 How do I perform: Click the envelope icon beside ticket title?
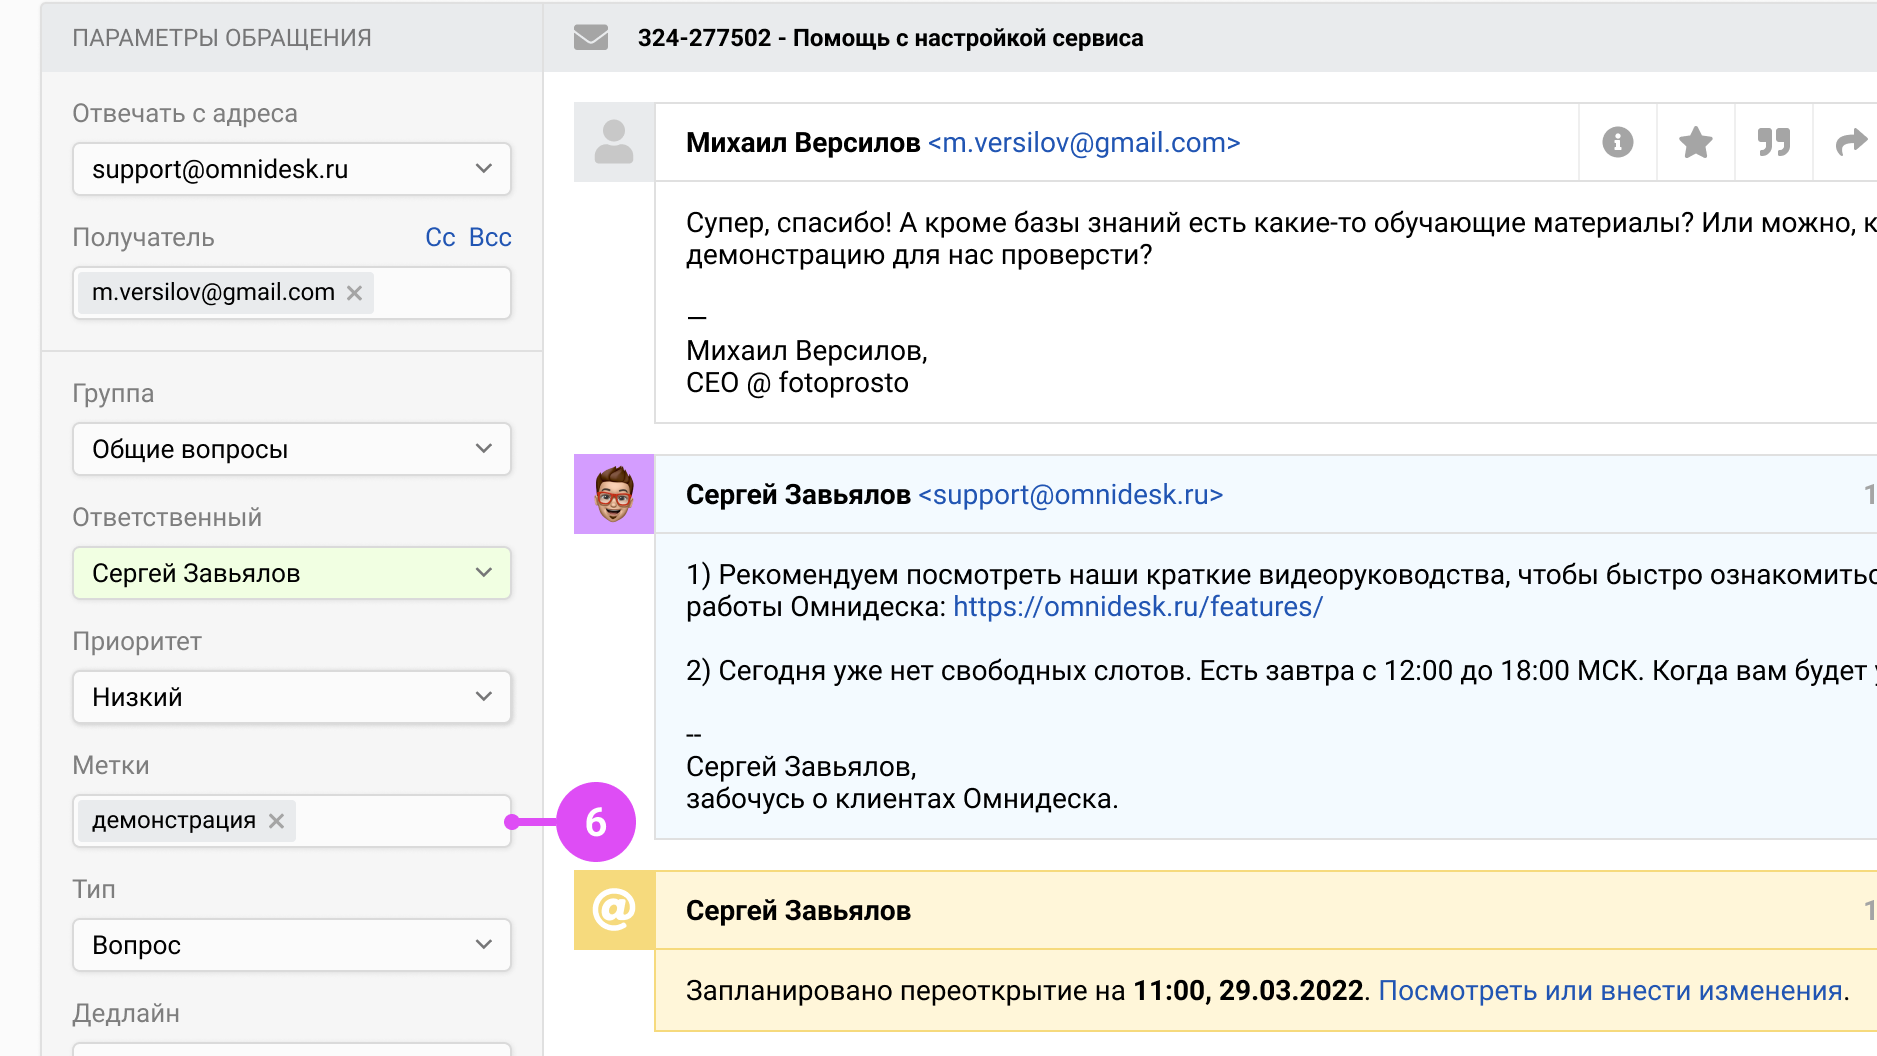coord(591,38)
